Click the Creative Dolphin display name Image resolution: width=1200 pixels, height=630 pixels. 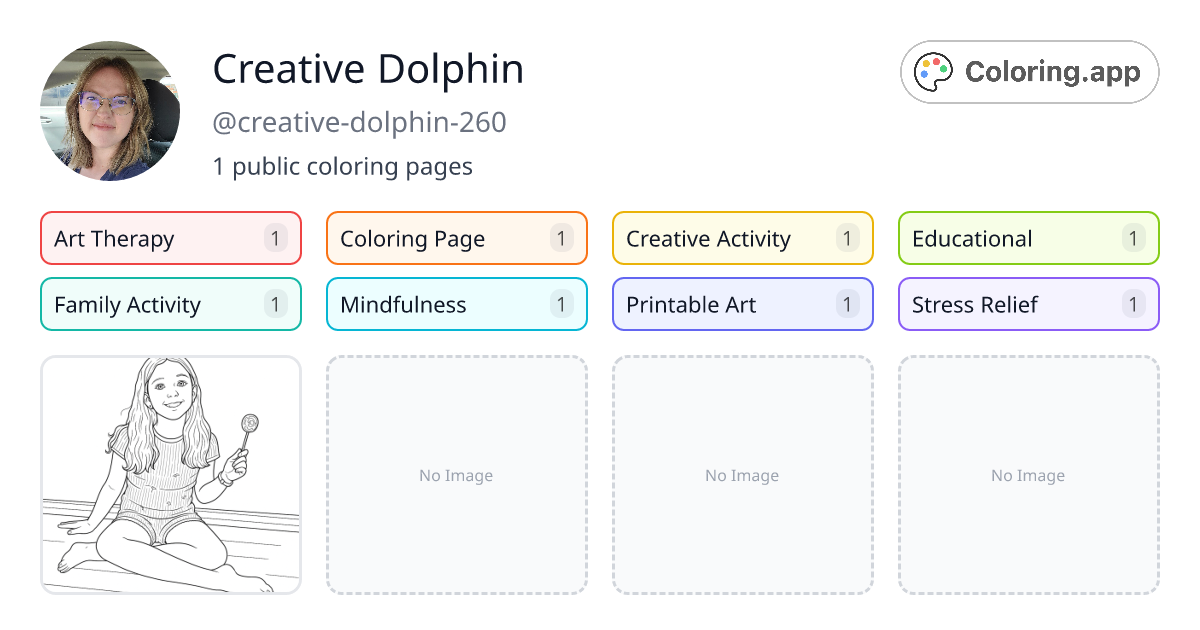[x=368, y=68]
